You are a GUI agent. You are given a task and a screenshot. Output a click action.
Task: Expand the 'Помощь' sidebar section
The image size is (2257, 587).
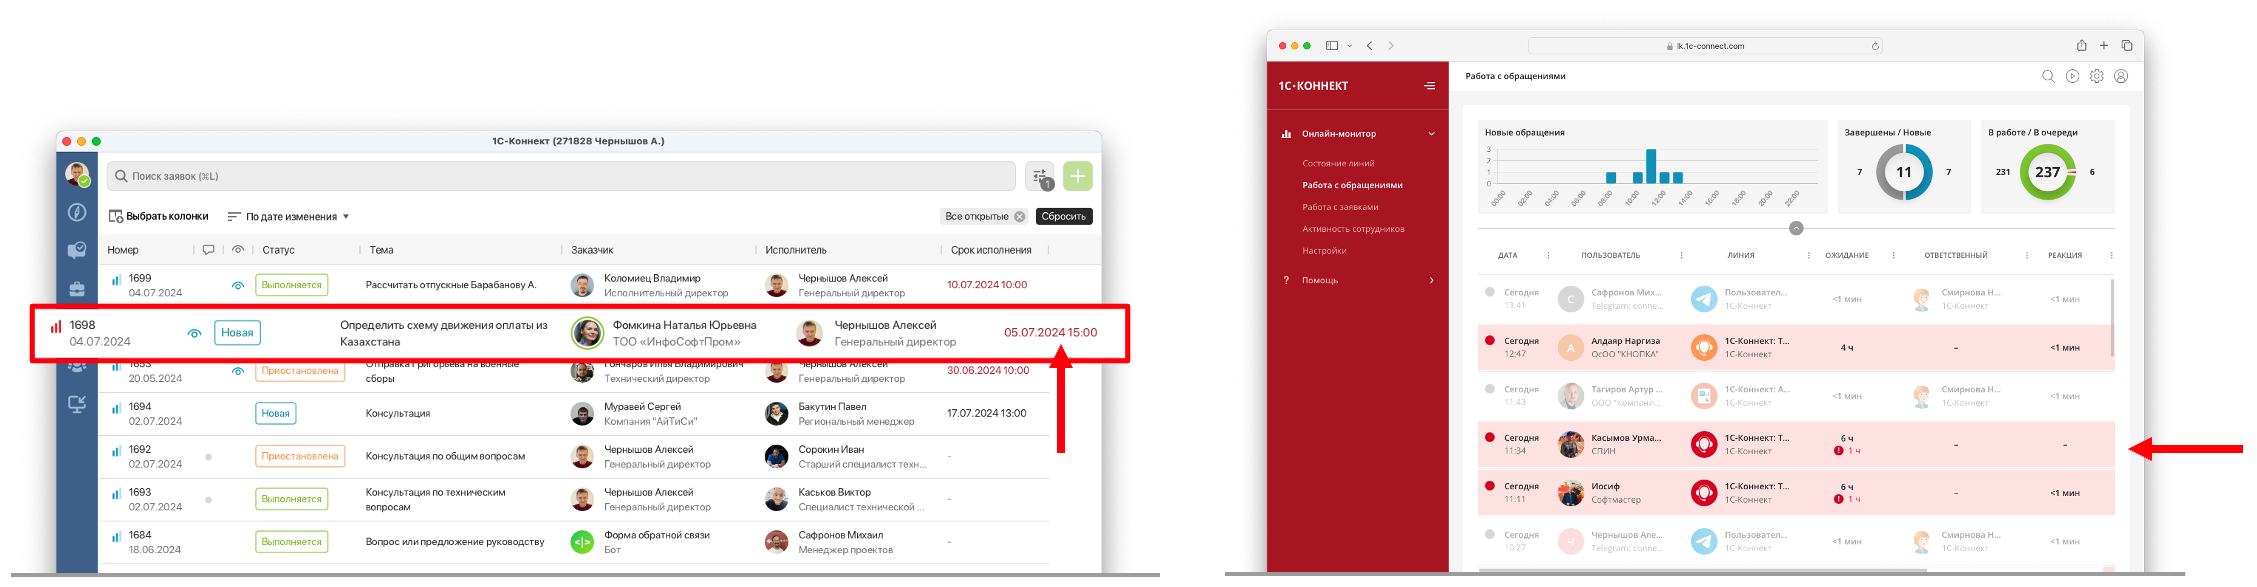coord(1431,280)
